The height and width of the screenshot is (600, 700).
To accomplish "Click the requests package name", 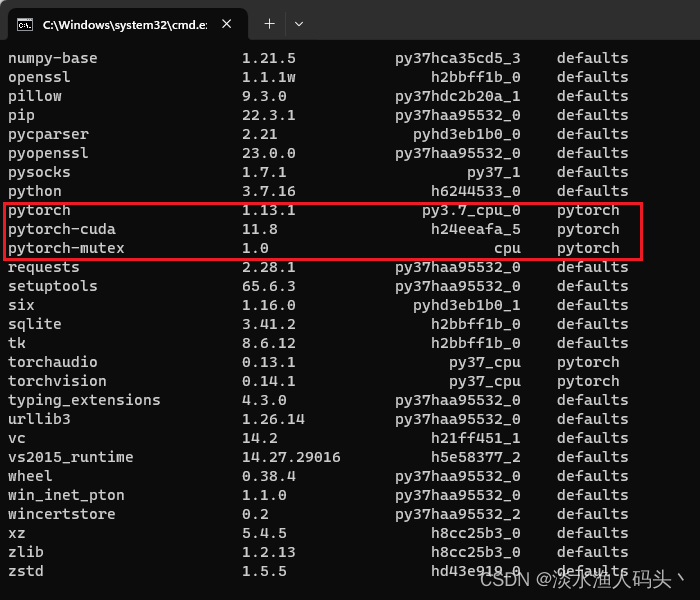I will 44,267.
